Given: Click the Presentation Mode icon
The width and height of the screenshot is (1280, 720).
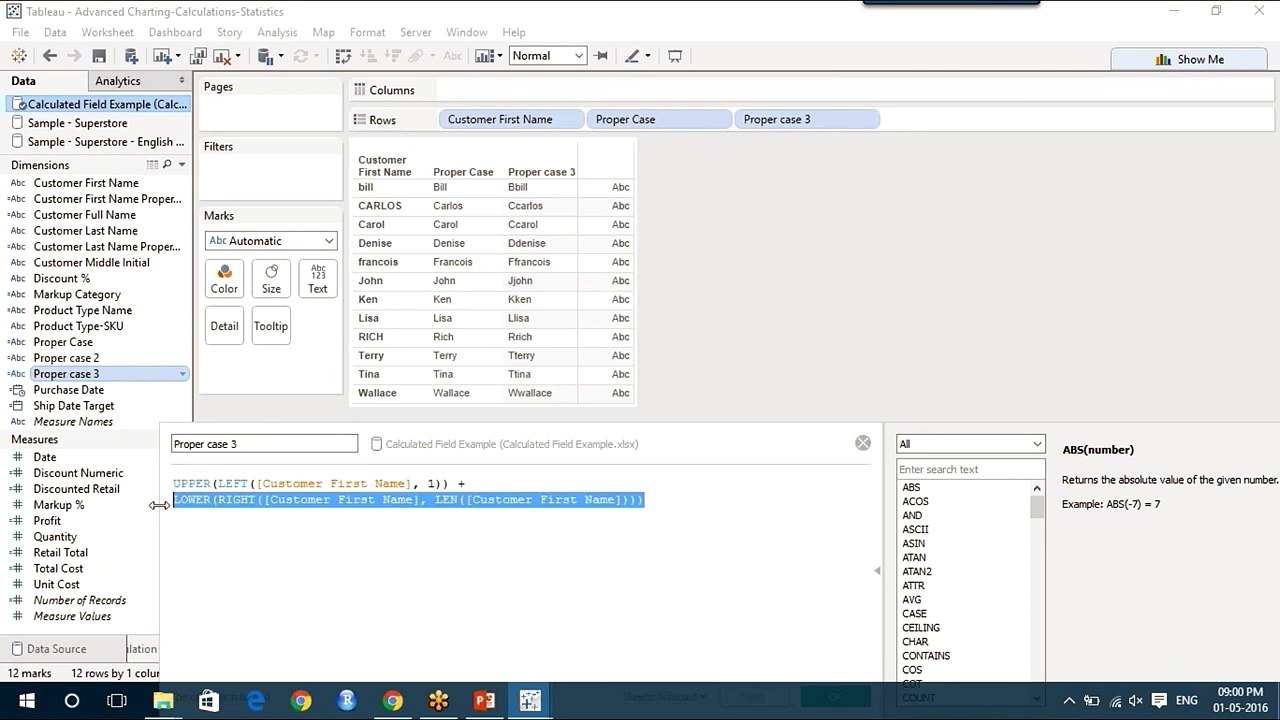Looking at the screenshot, I should 675,56.
